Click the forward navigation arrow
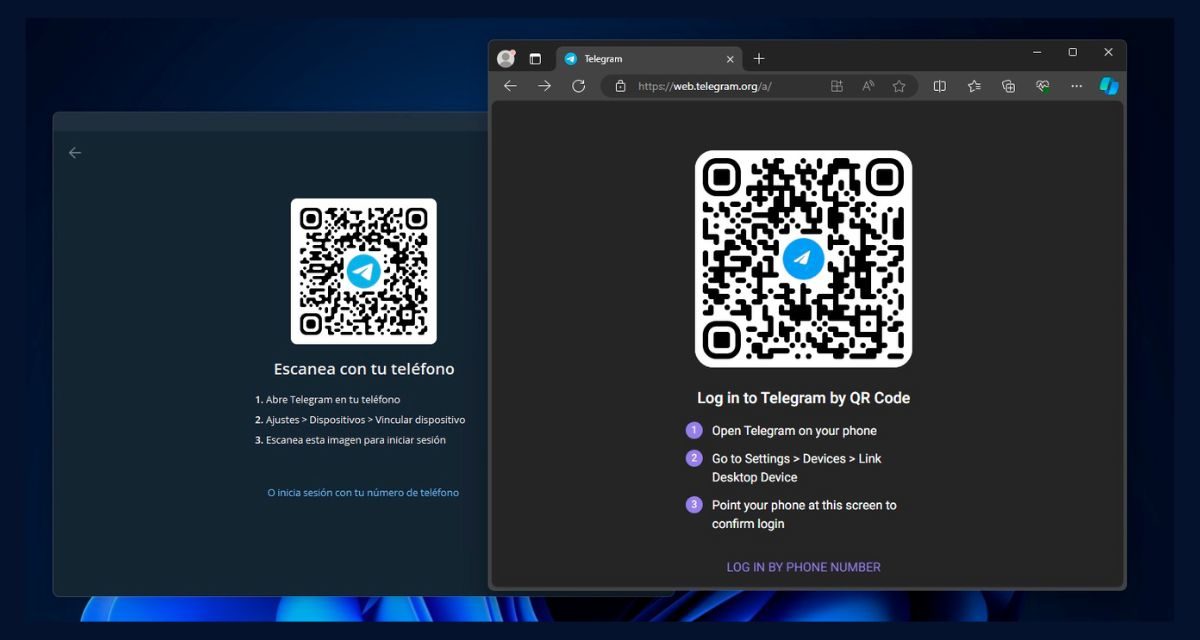This screenshot has width=1200, height=640. pyautogui.click(x=544, y=86)
